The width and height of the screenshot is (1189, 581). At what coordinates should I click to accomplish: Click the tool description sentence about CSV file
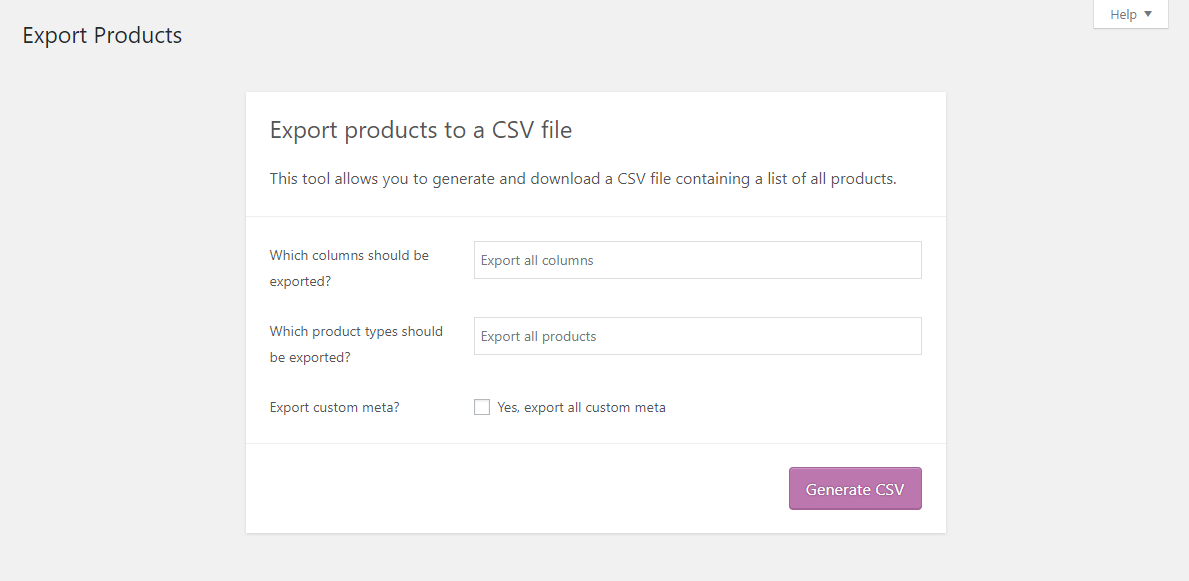pos(583,179)
